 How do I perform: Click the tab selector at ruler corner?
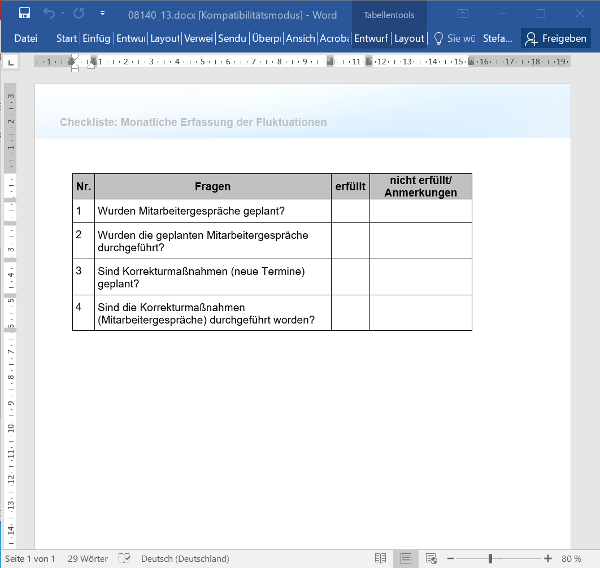(x=11, y=62)
